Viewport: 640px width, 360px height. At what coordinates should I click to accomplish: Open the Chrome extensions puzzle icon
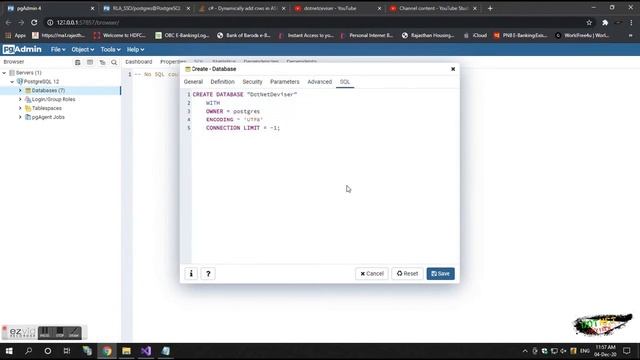click(x=605, y=22)
